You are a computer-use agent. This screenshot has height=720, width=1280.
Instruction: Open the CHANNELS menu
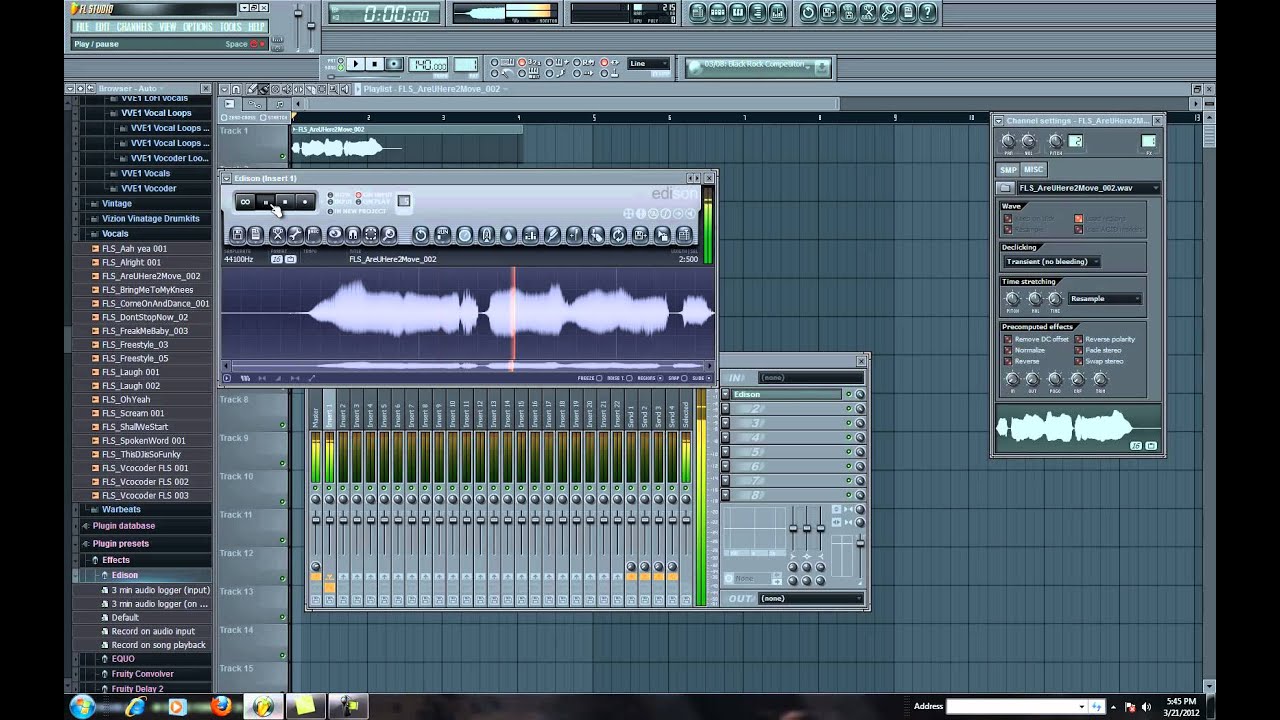[134, 27]
